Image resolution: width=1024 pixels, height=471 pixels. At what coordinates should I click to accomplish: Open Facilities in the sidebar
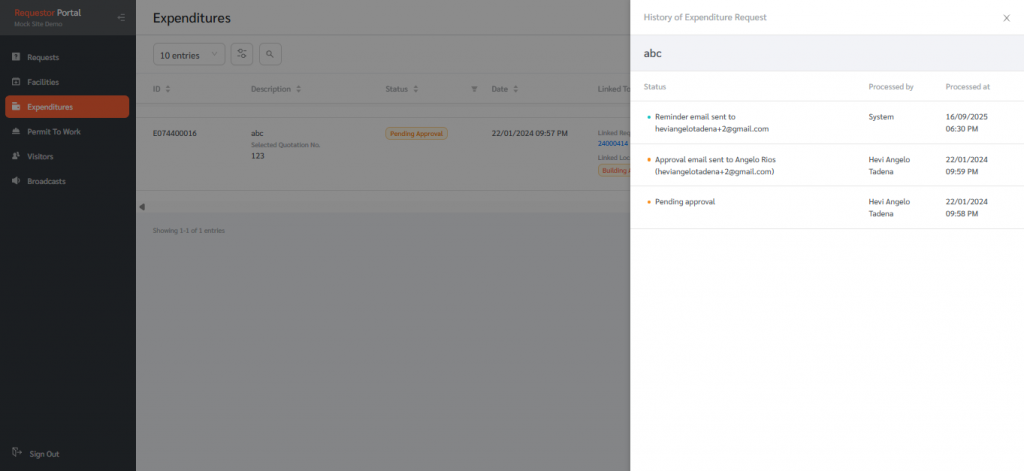[43, 82]
